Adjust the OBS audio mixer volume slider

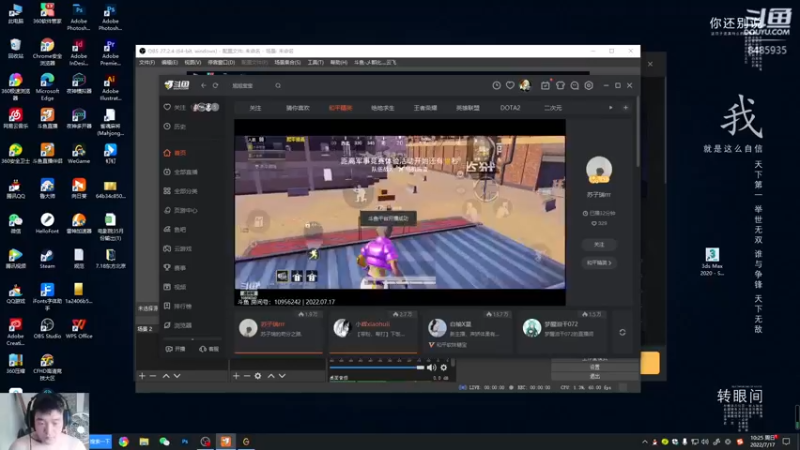click(377, 367)
